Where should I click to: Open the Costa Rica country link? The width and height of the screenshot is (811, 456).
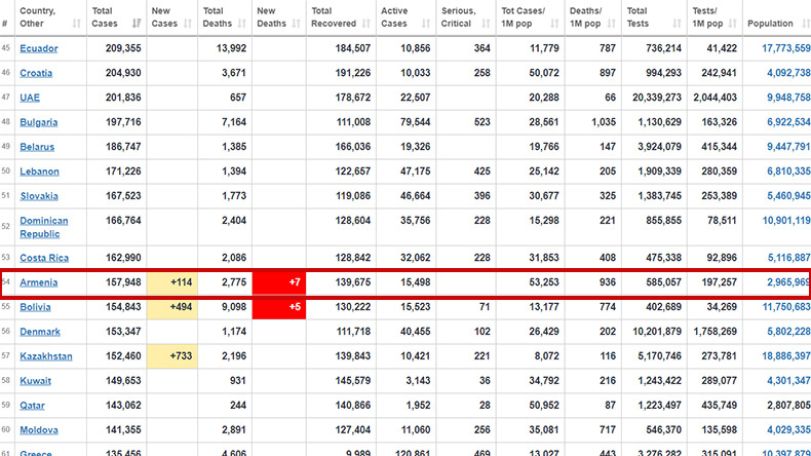pos(44,258)
